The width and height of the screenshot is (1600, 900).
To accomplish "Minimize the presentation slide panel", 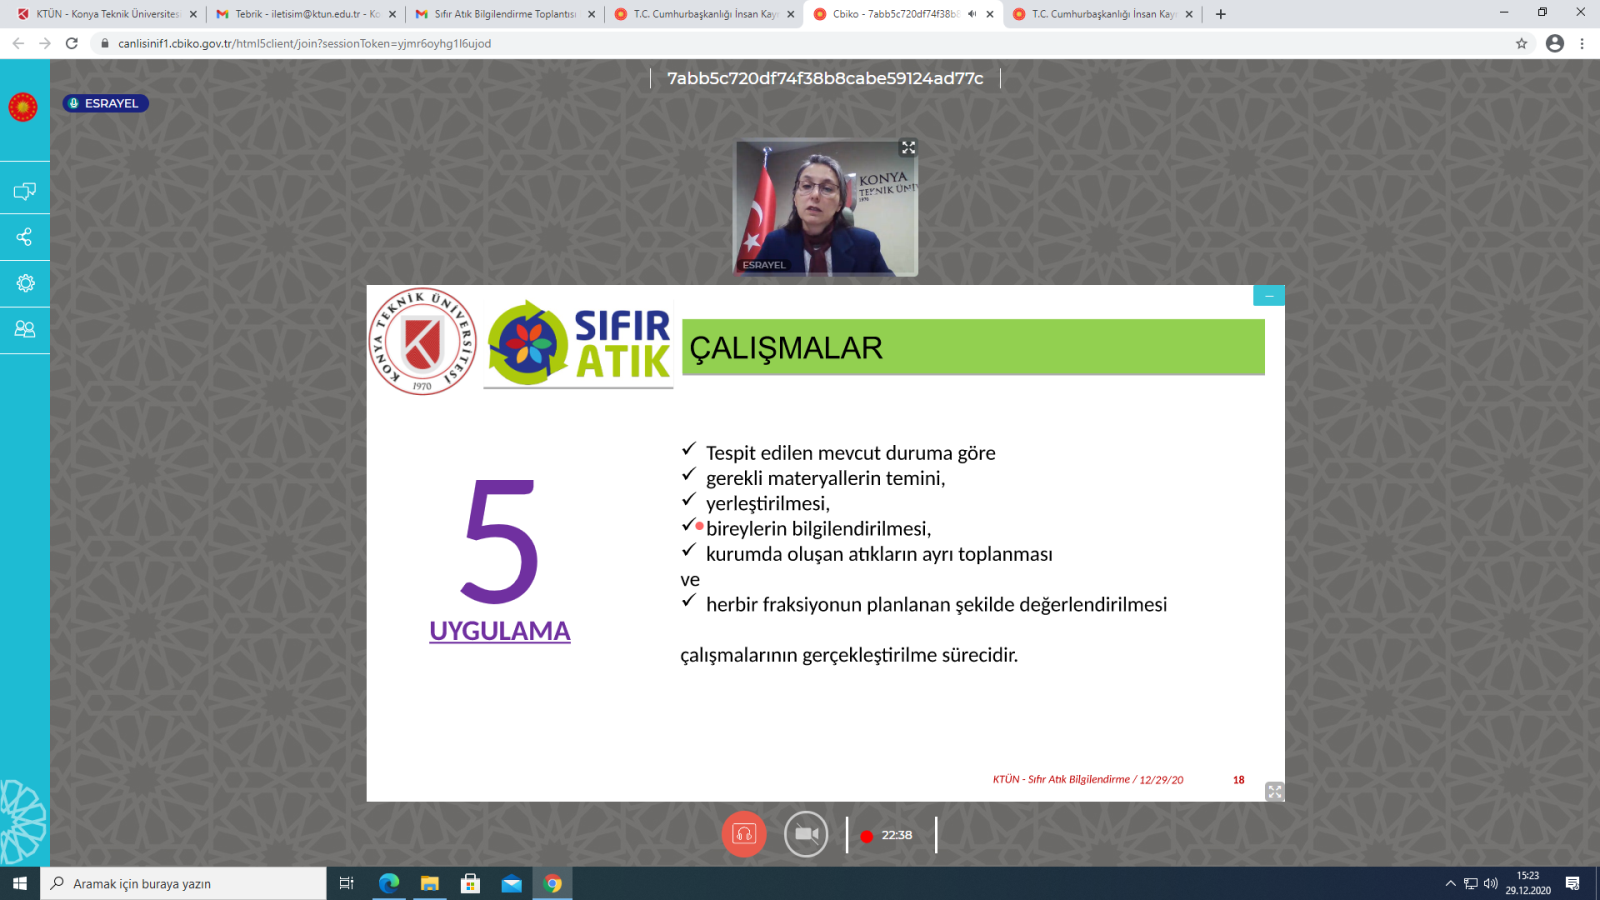I will 1268,296.
